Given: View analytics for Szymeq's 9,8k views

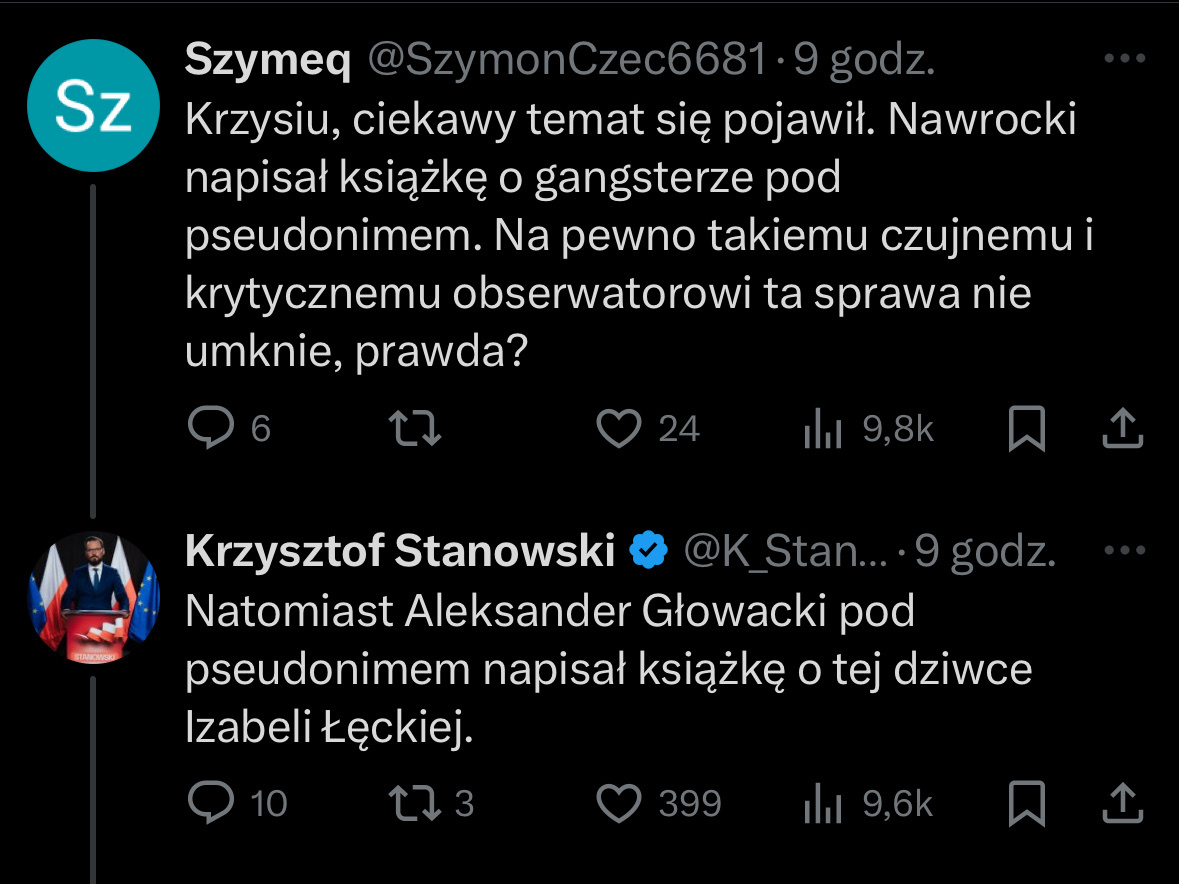Looking at the screenshot, I should pyautogui.click(x=820, y=430).
